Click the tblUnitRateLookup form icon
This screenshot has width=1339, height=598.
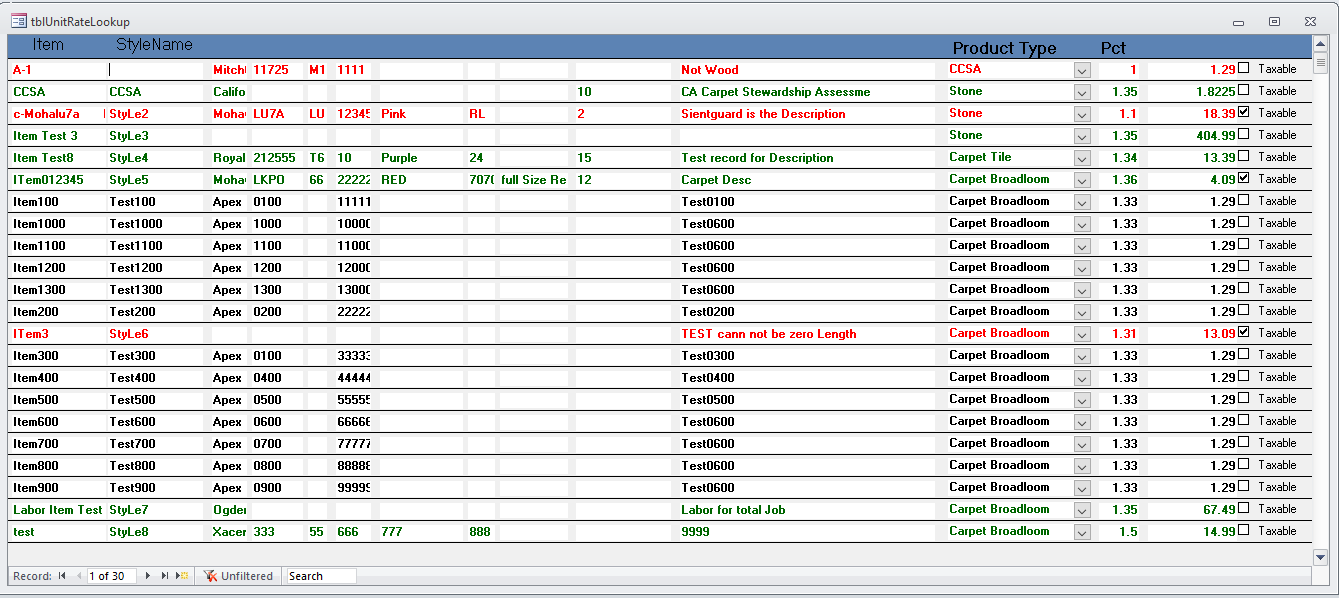click(19, 21)
